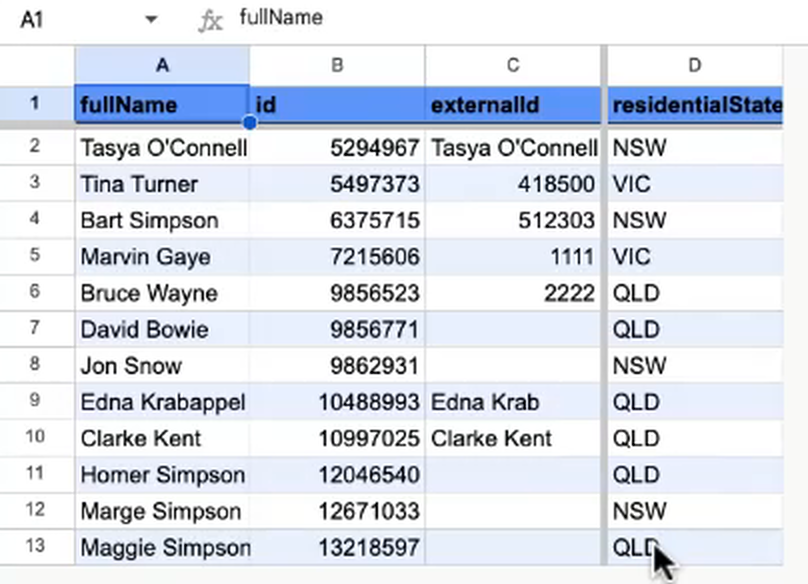
Task: Select QLD state cell for Homer Simpson
Action: click(695, 475)
